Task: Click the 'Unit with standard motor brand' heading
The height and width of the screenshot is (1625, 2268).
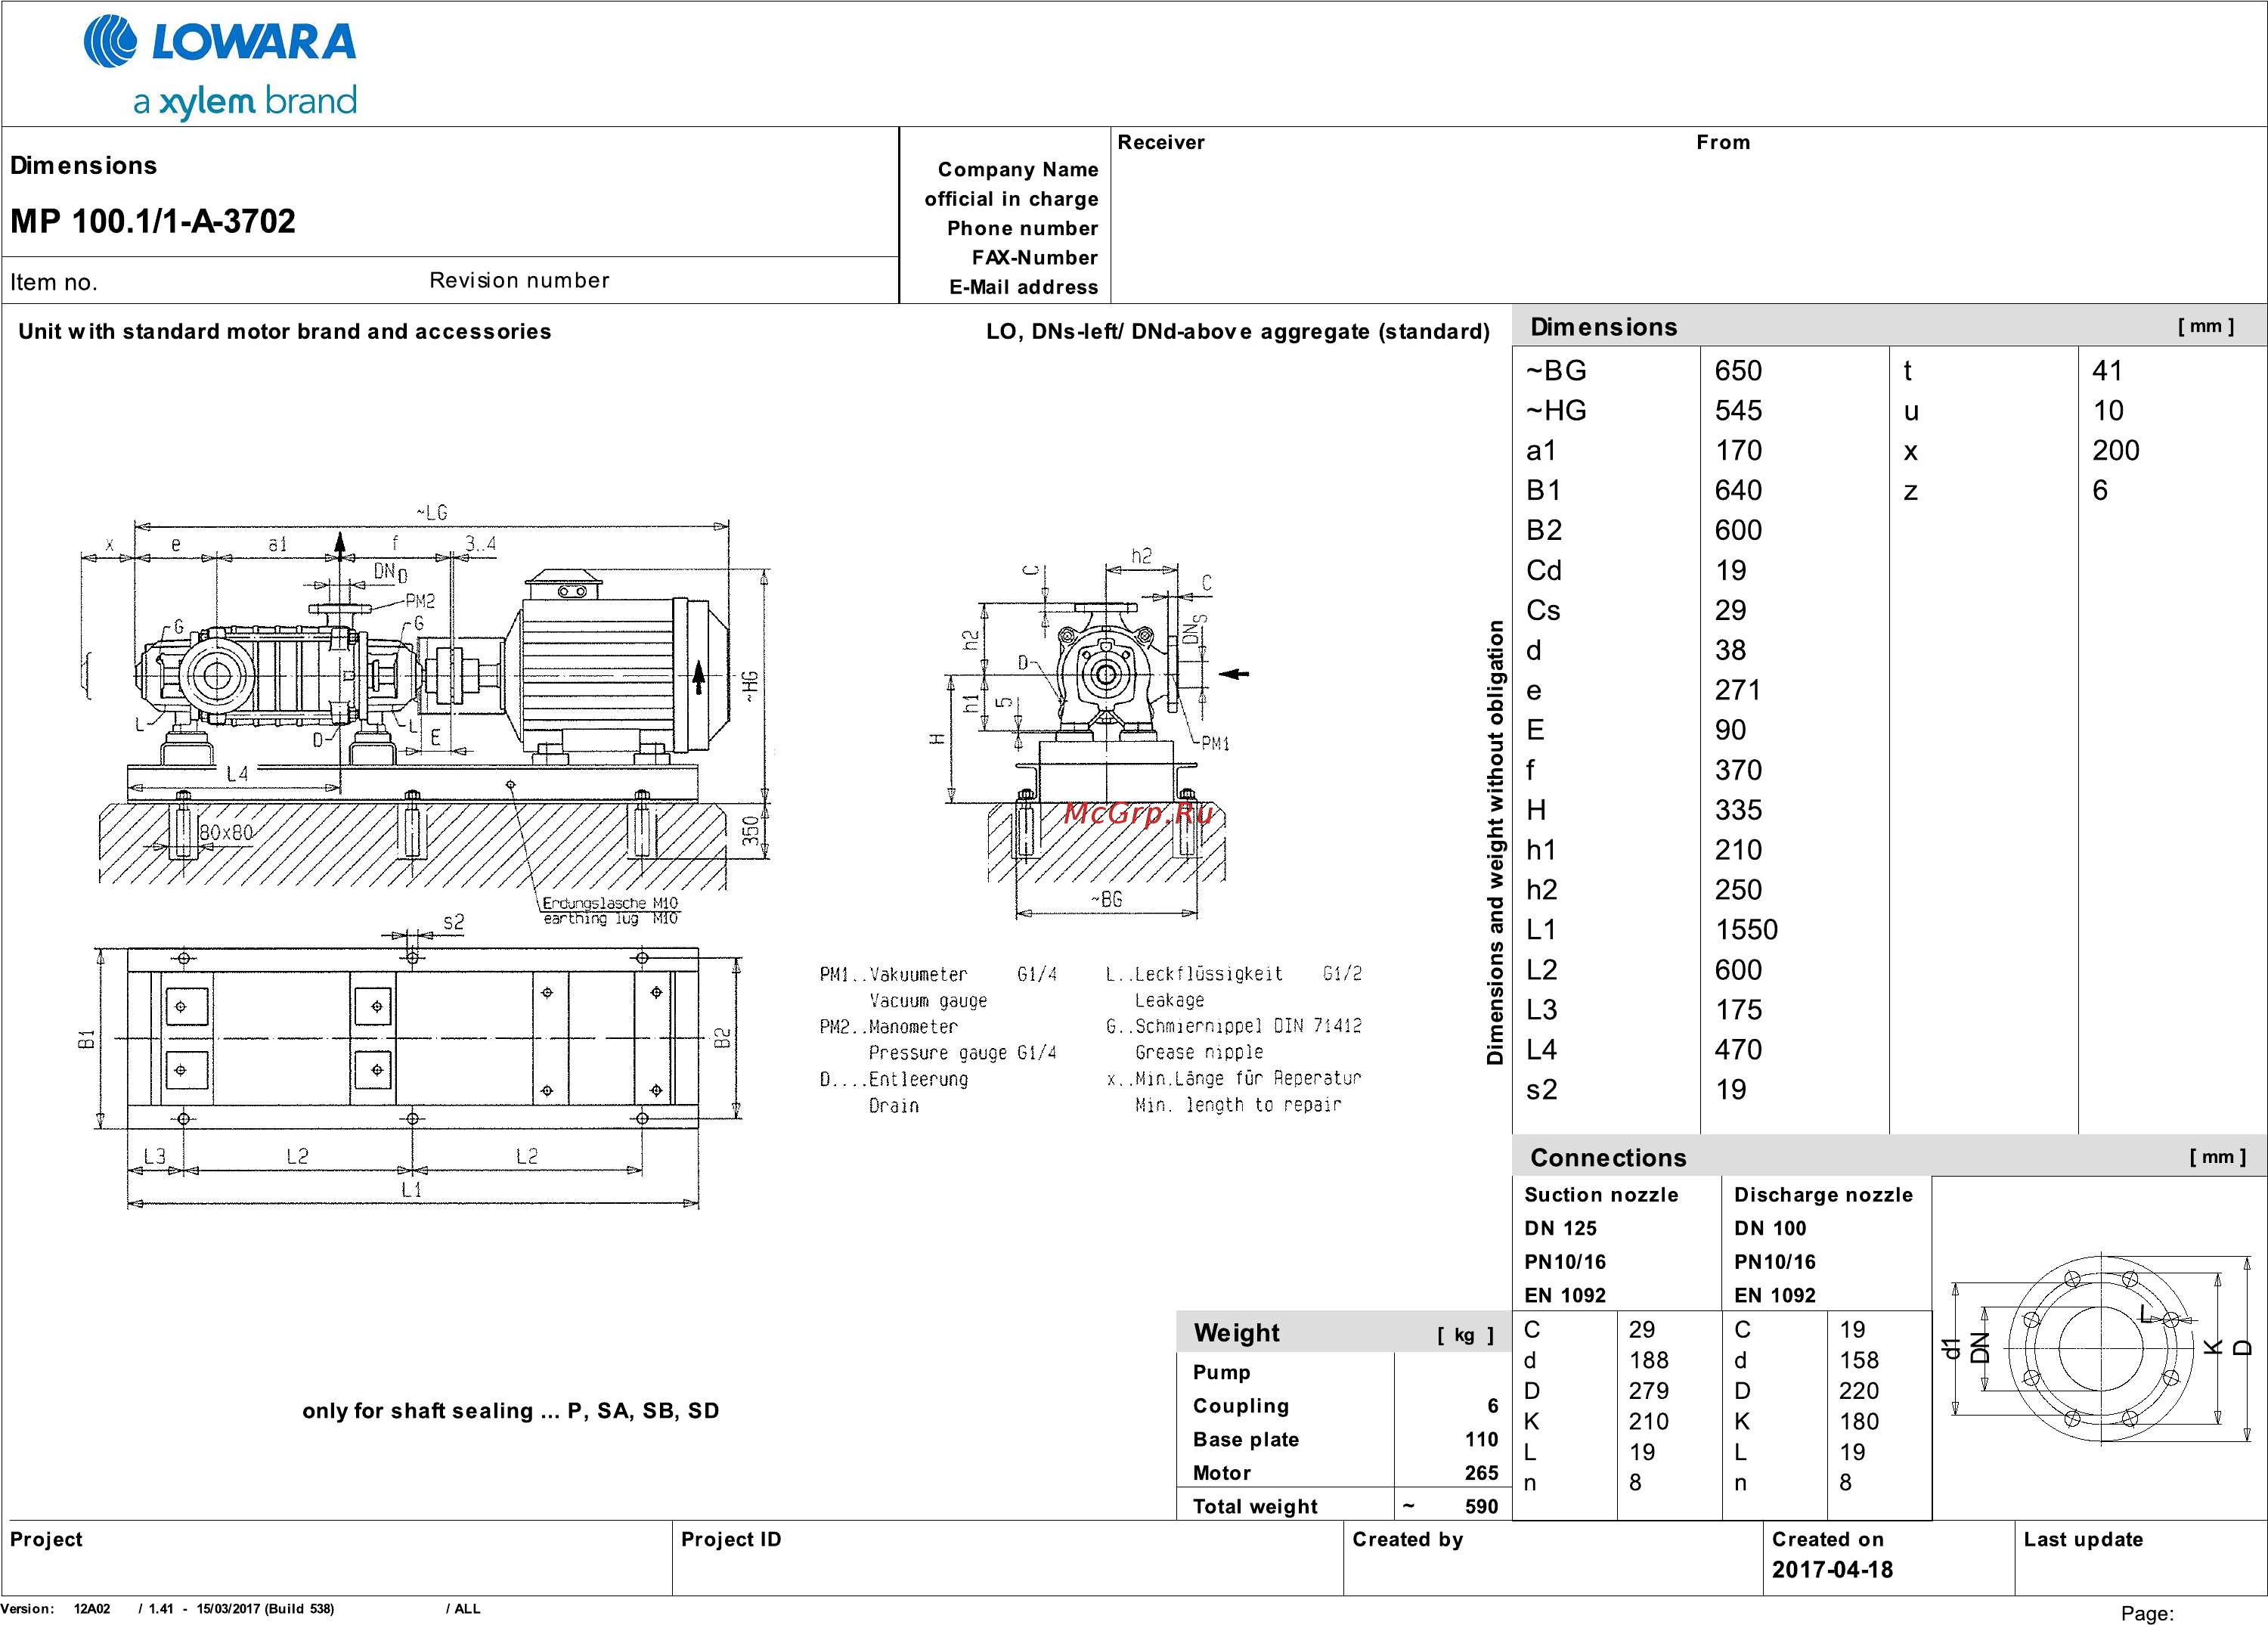Action: pos(285,331)
